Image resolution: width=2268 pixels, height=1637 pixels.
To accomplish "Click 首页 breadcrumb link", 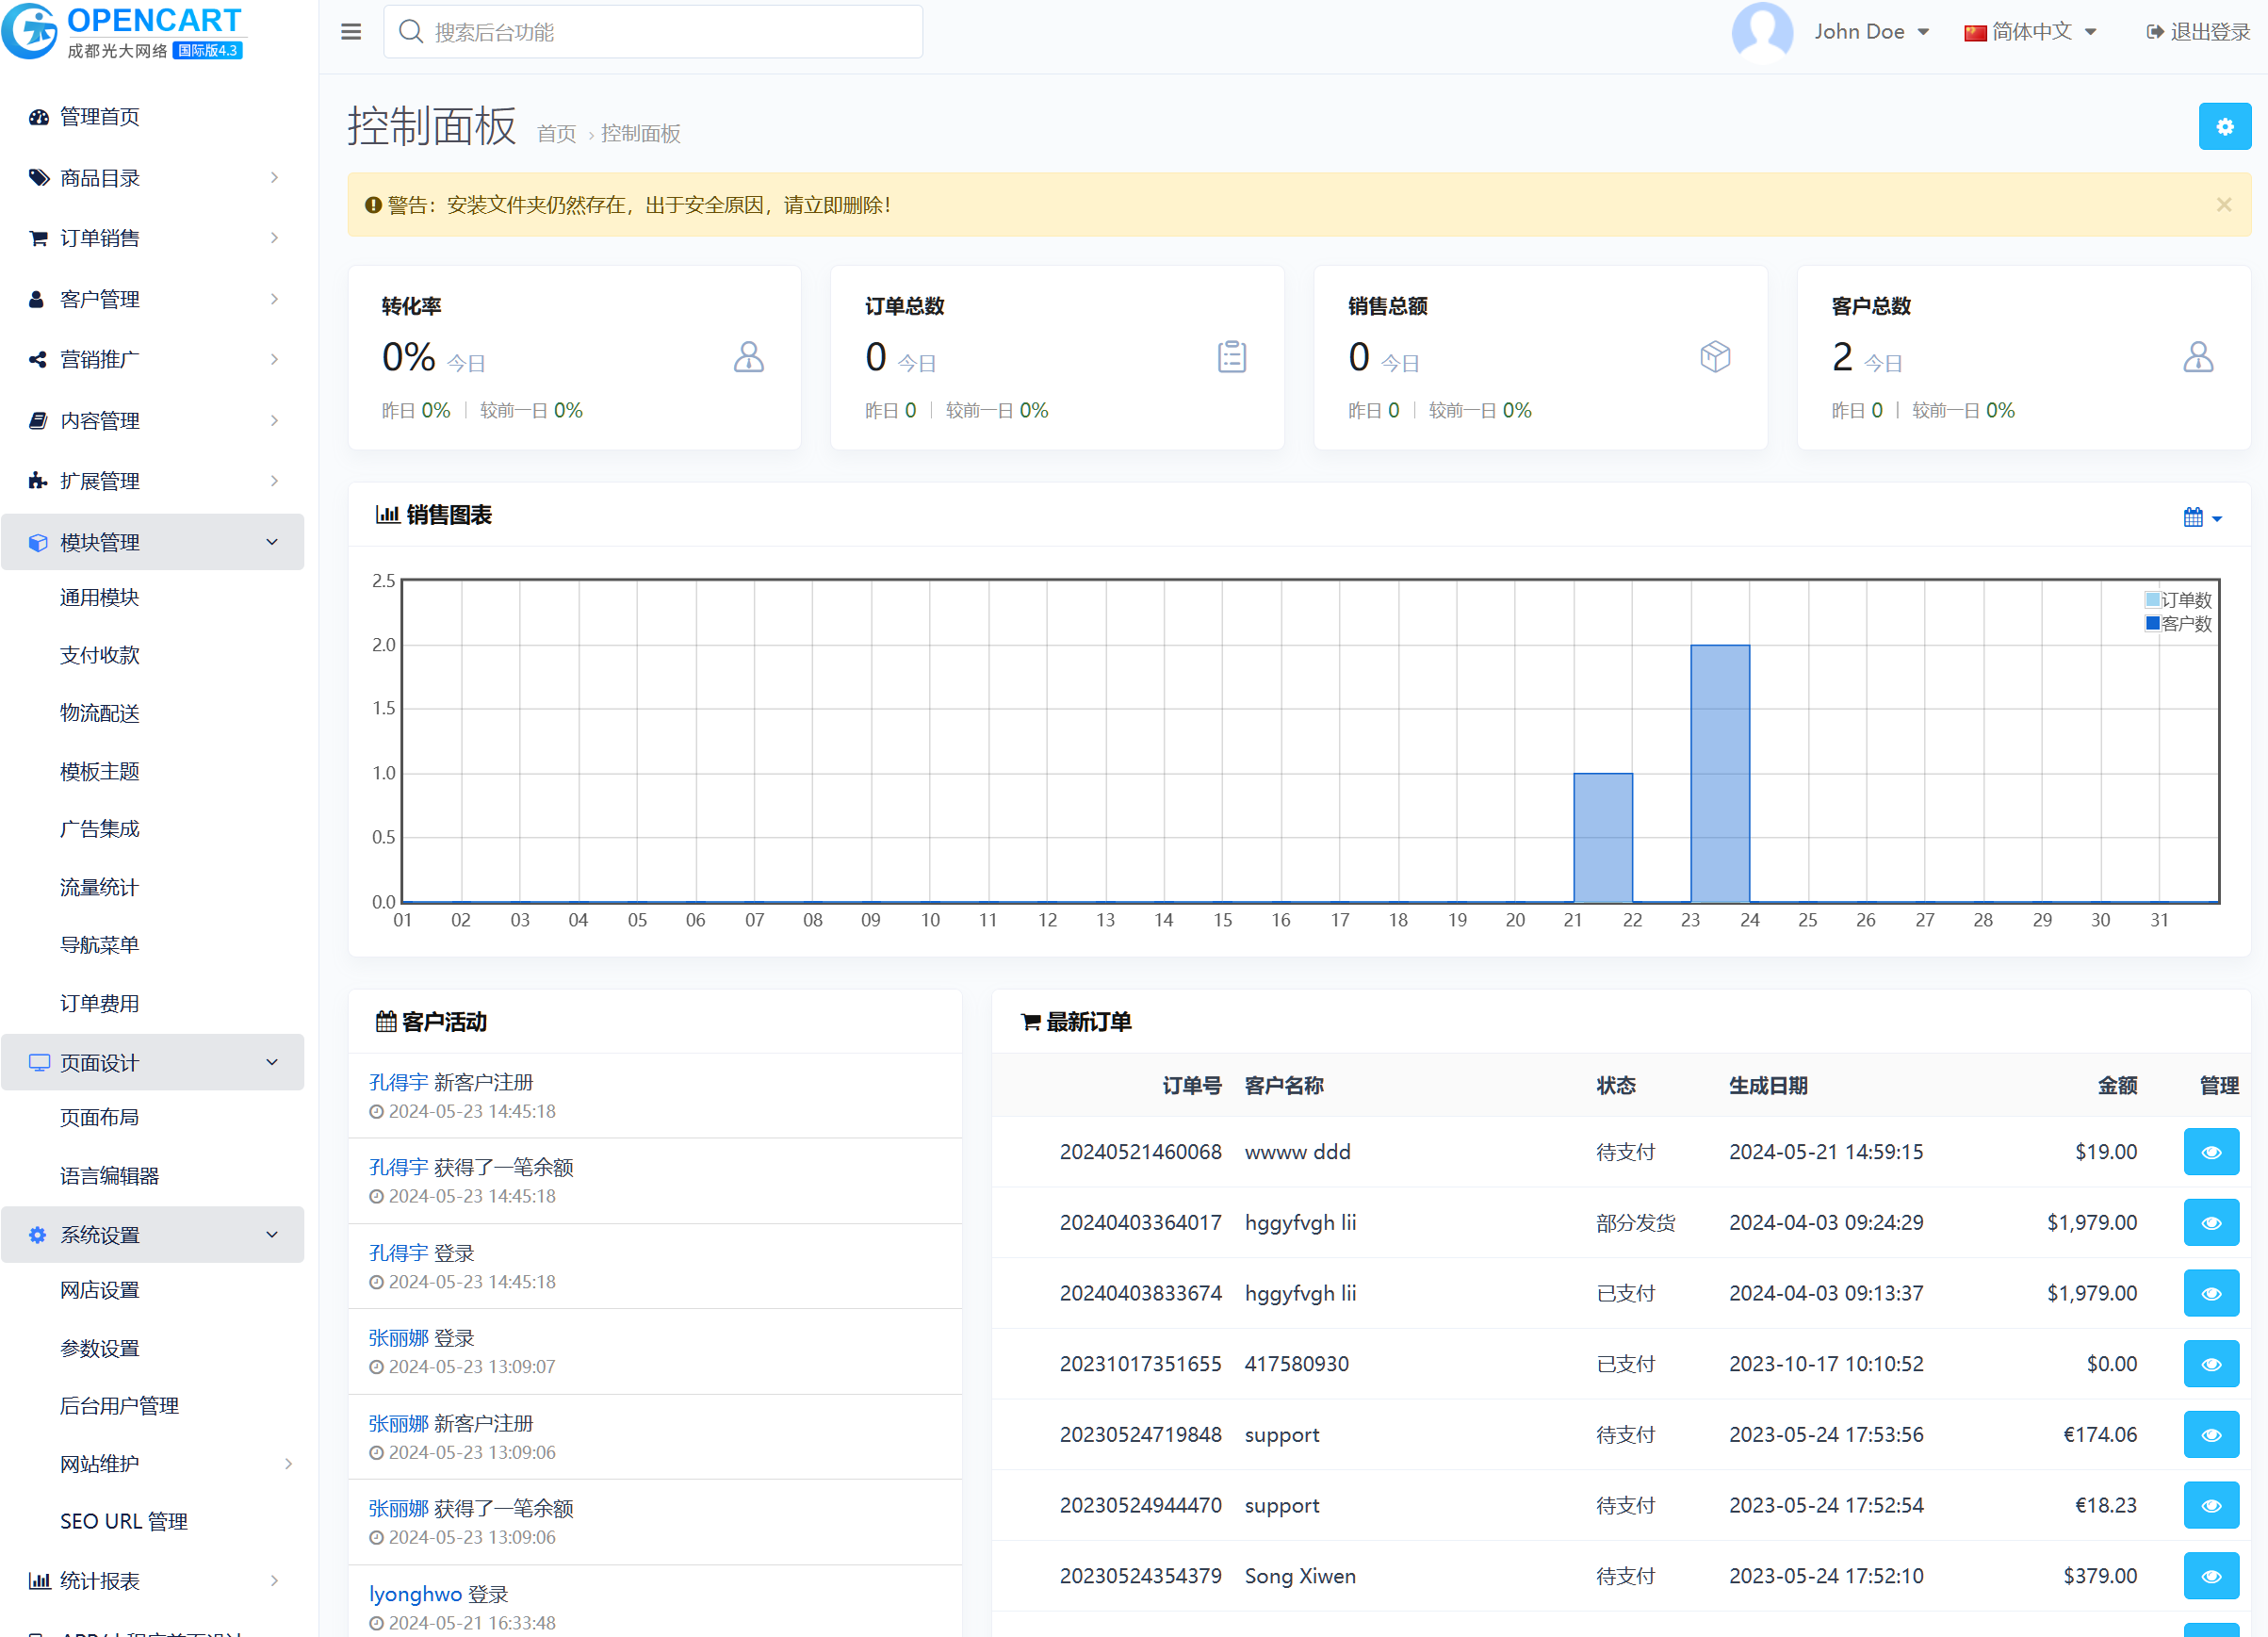I will point(556,134).
